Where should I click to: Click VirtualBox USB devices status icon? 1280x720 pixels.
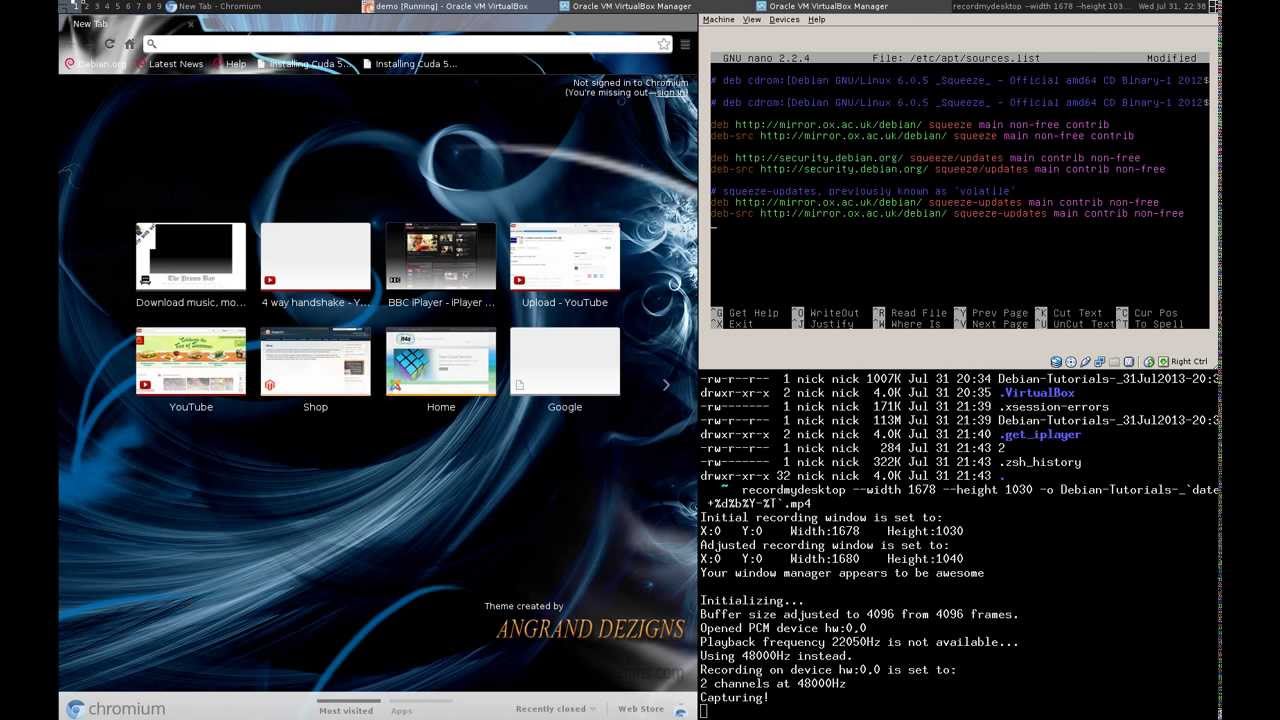coord(1085,362)
